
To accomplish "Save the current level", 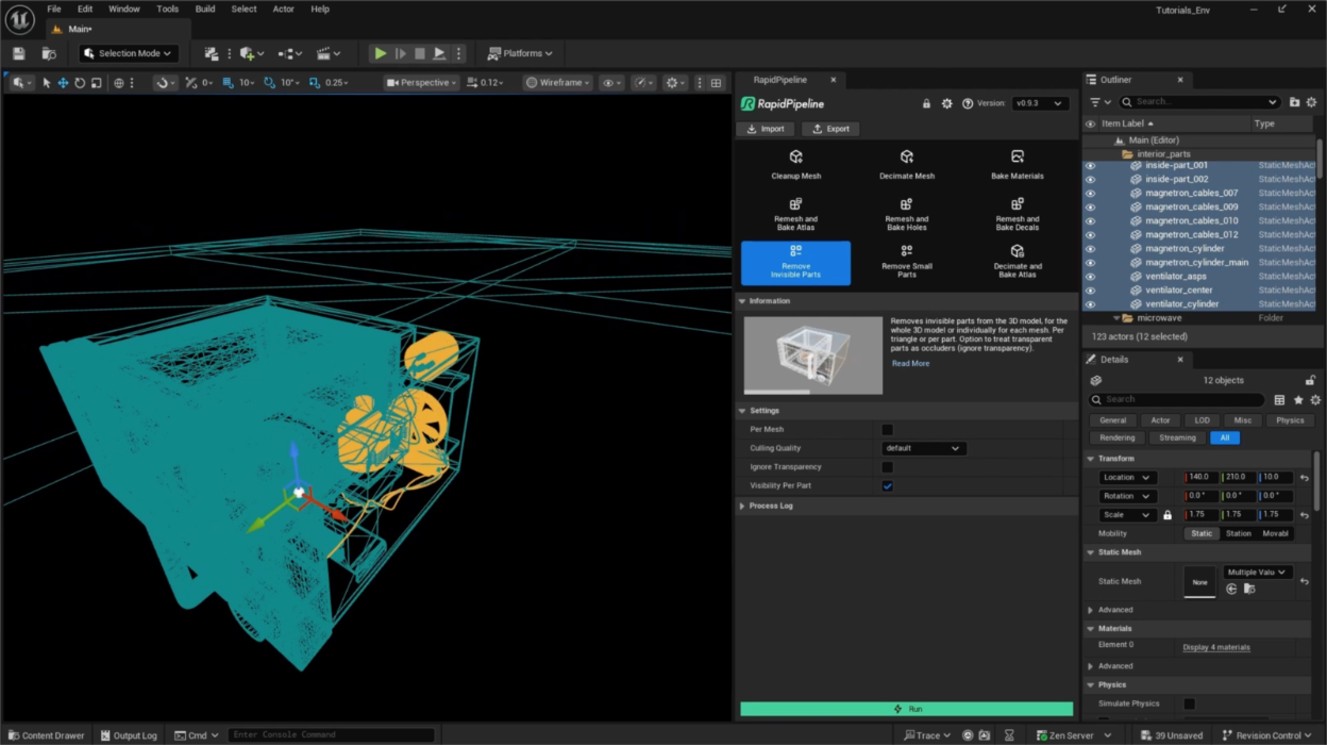I will (19, 53).
